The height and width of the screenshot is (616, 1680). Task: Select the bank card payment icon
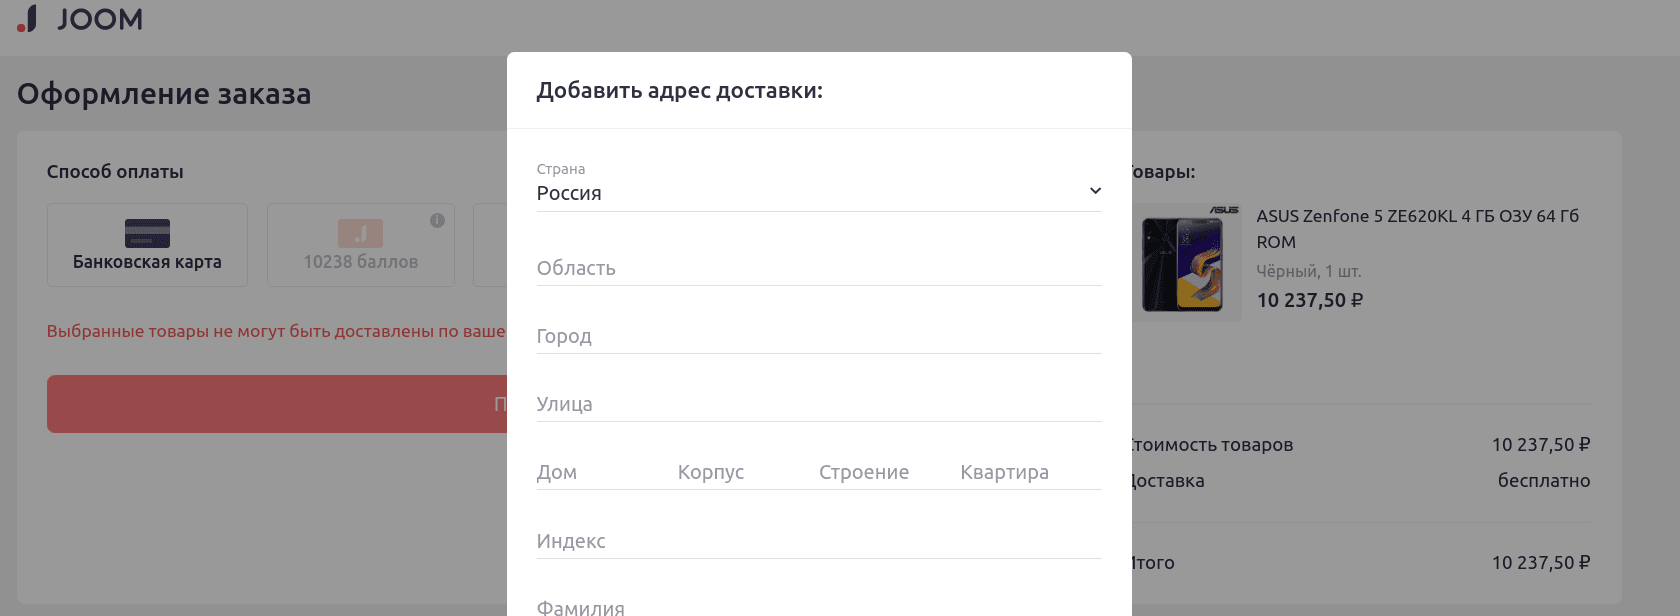tap(147, 233)
